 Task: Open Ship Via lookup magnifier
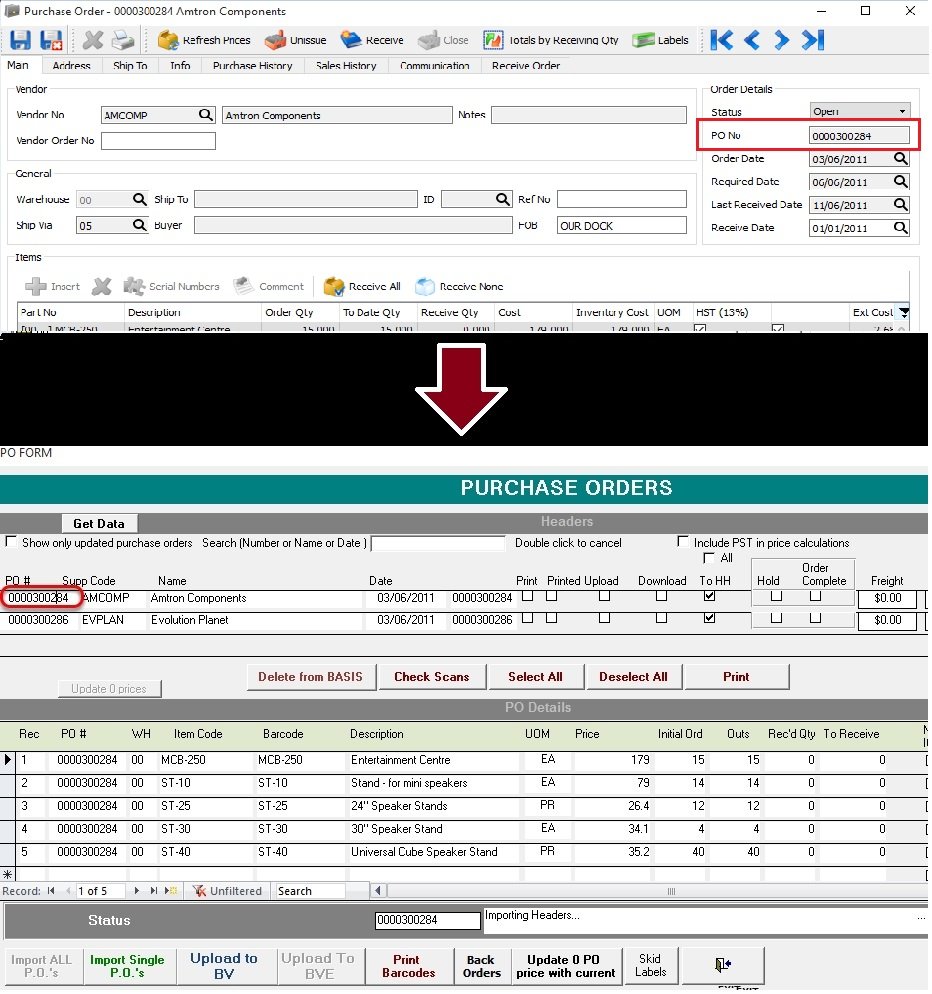[x=139, y=226]
